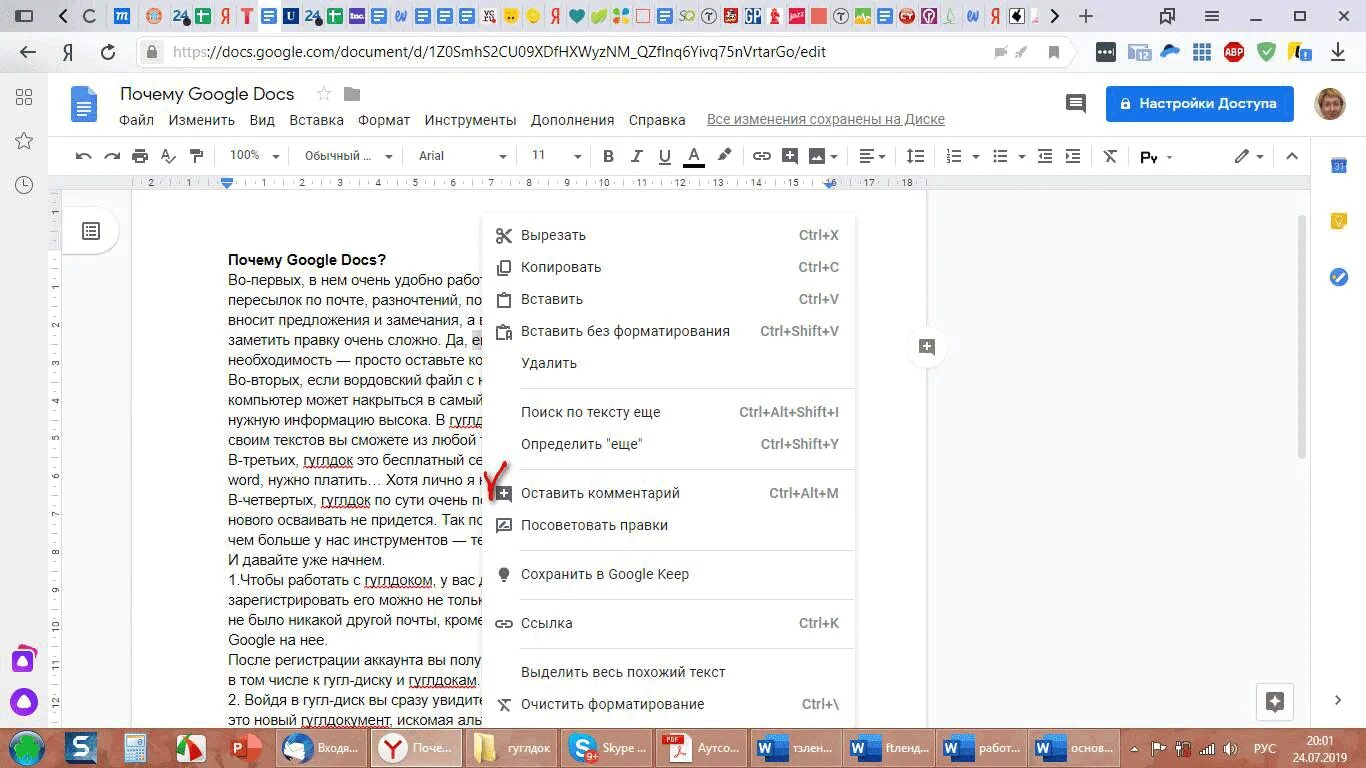
Task: Show the document outline panel
Action: [91, 231]
